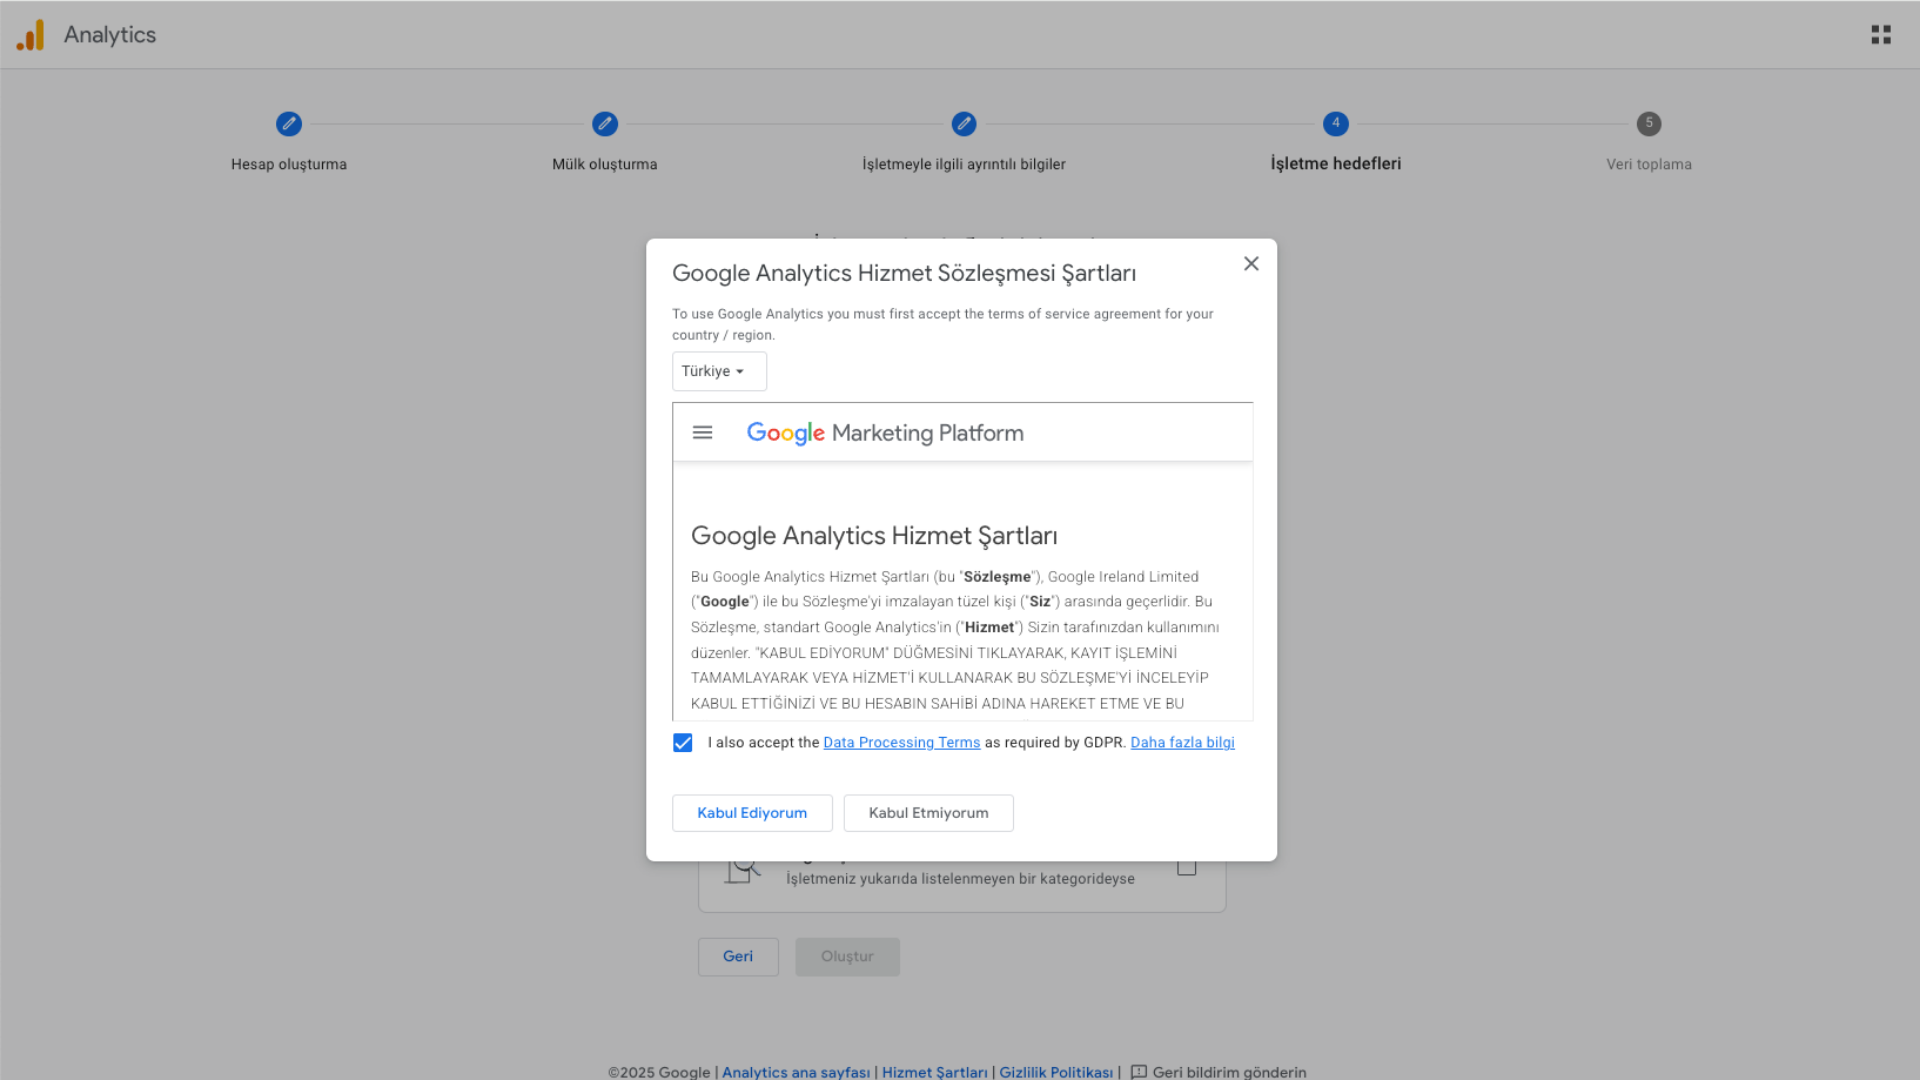Viewport: 1920px width, 1080px height.
Task: Open the Gizlilik Politikası footer link
Action: [1056, 1072]
